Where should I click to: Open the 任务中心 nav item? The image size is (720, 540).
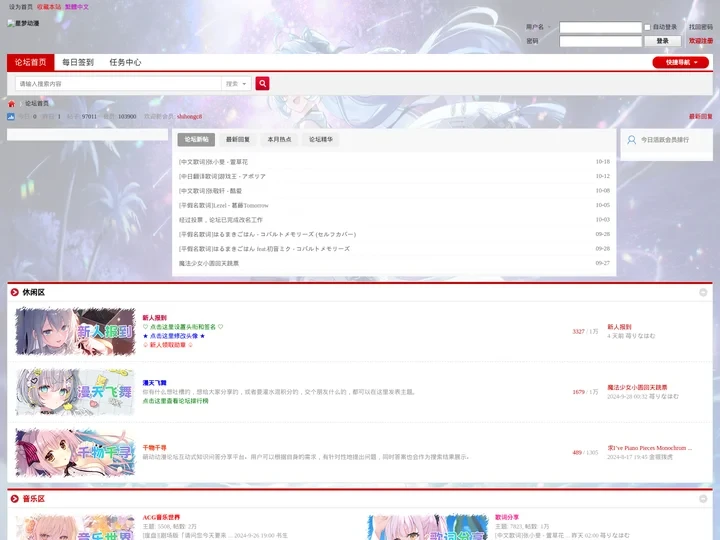pos(125,62)
